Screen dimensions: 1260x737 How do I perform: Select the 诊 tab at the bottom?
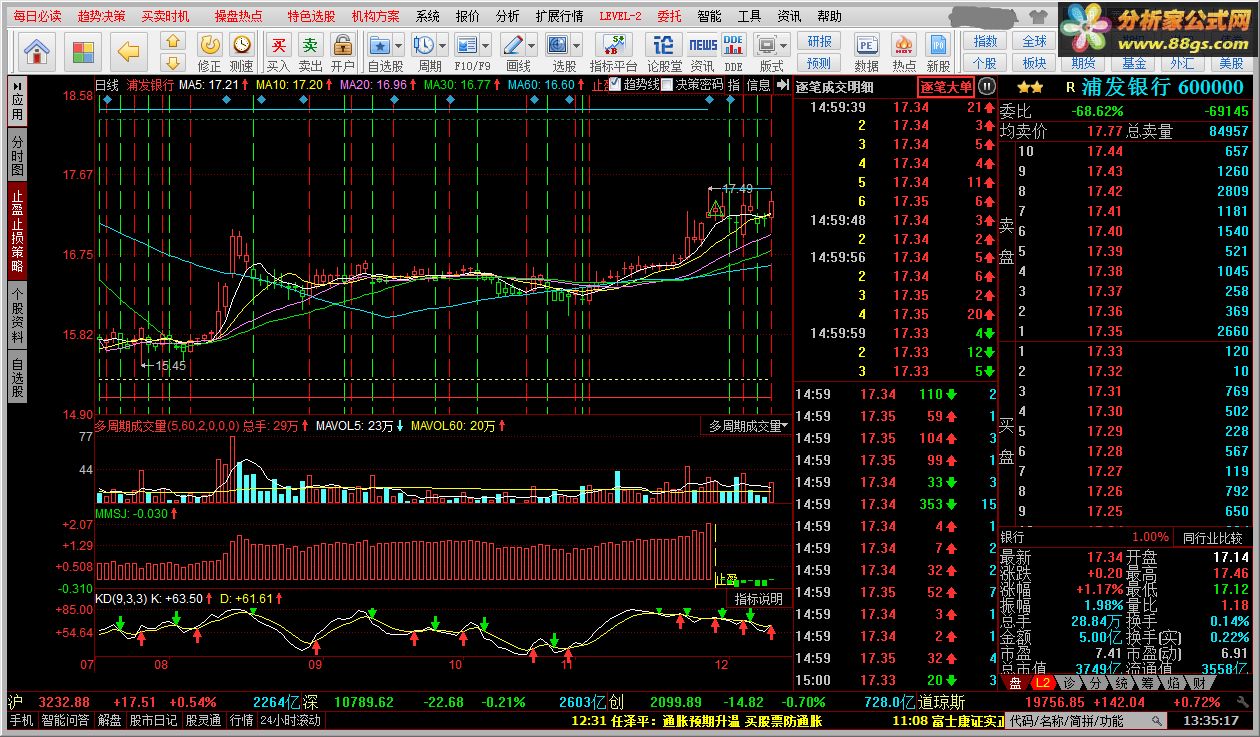pos(1068,682)
